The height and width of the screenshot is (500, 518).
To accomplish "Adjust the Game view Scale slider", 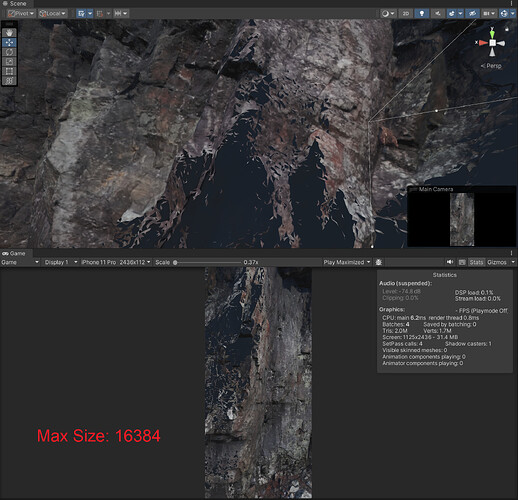I will (x=207, y=262).
